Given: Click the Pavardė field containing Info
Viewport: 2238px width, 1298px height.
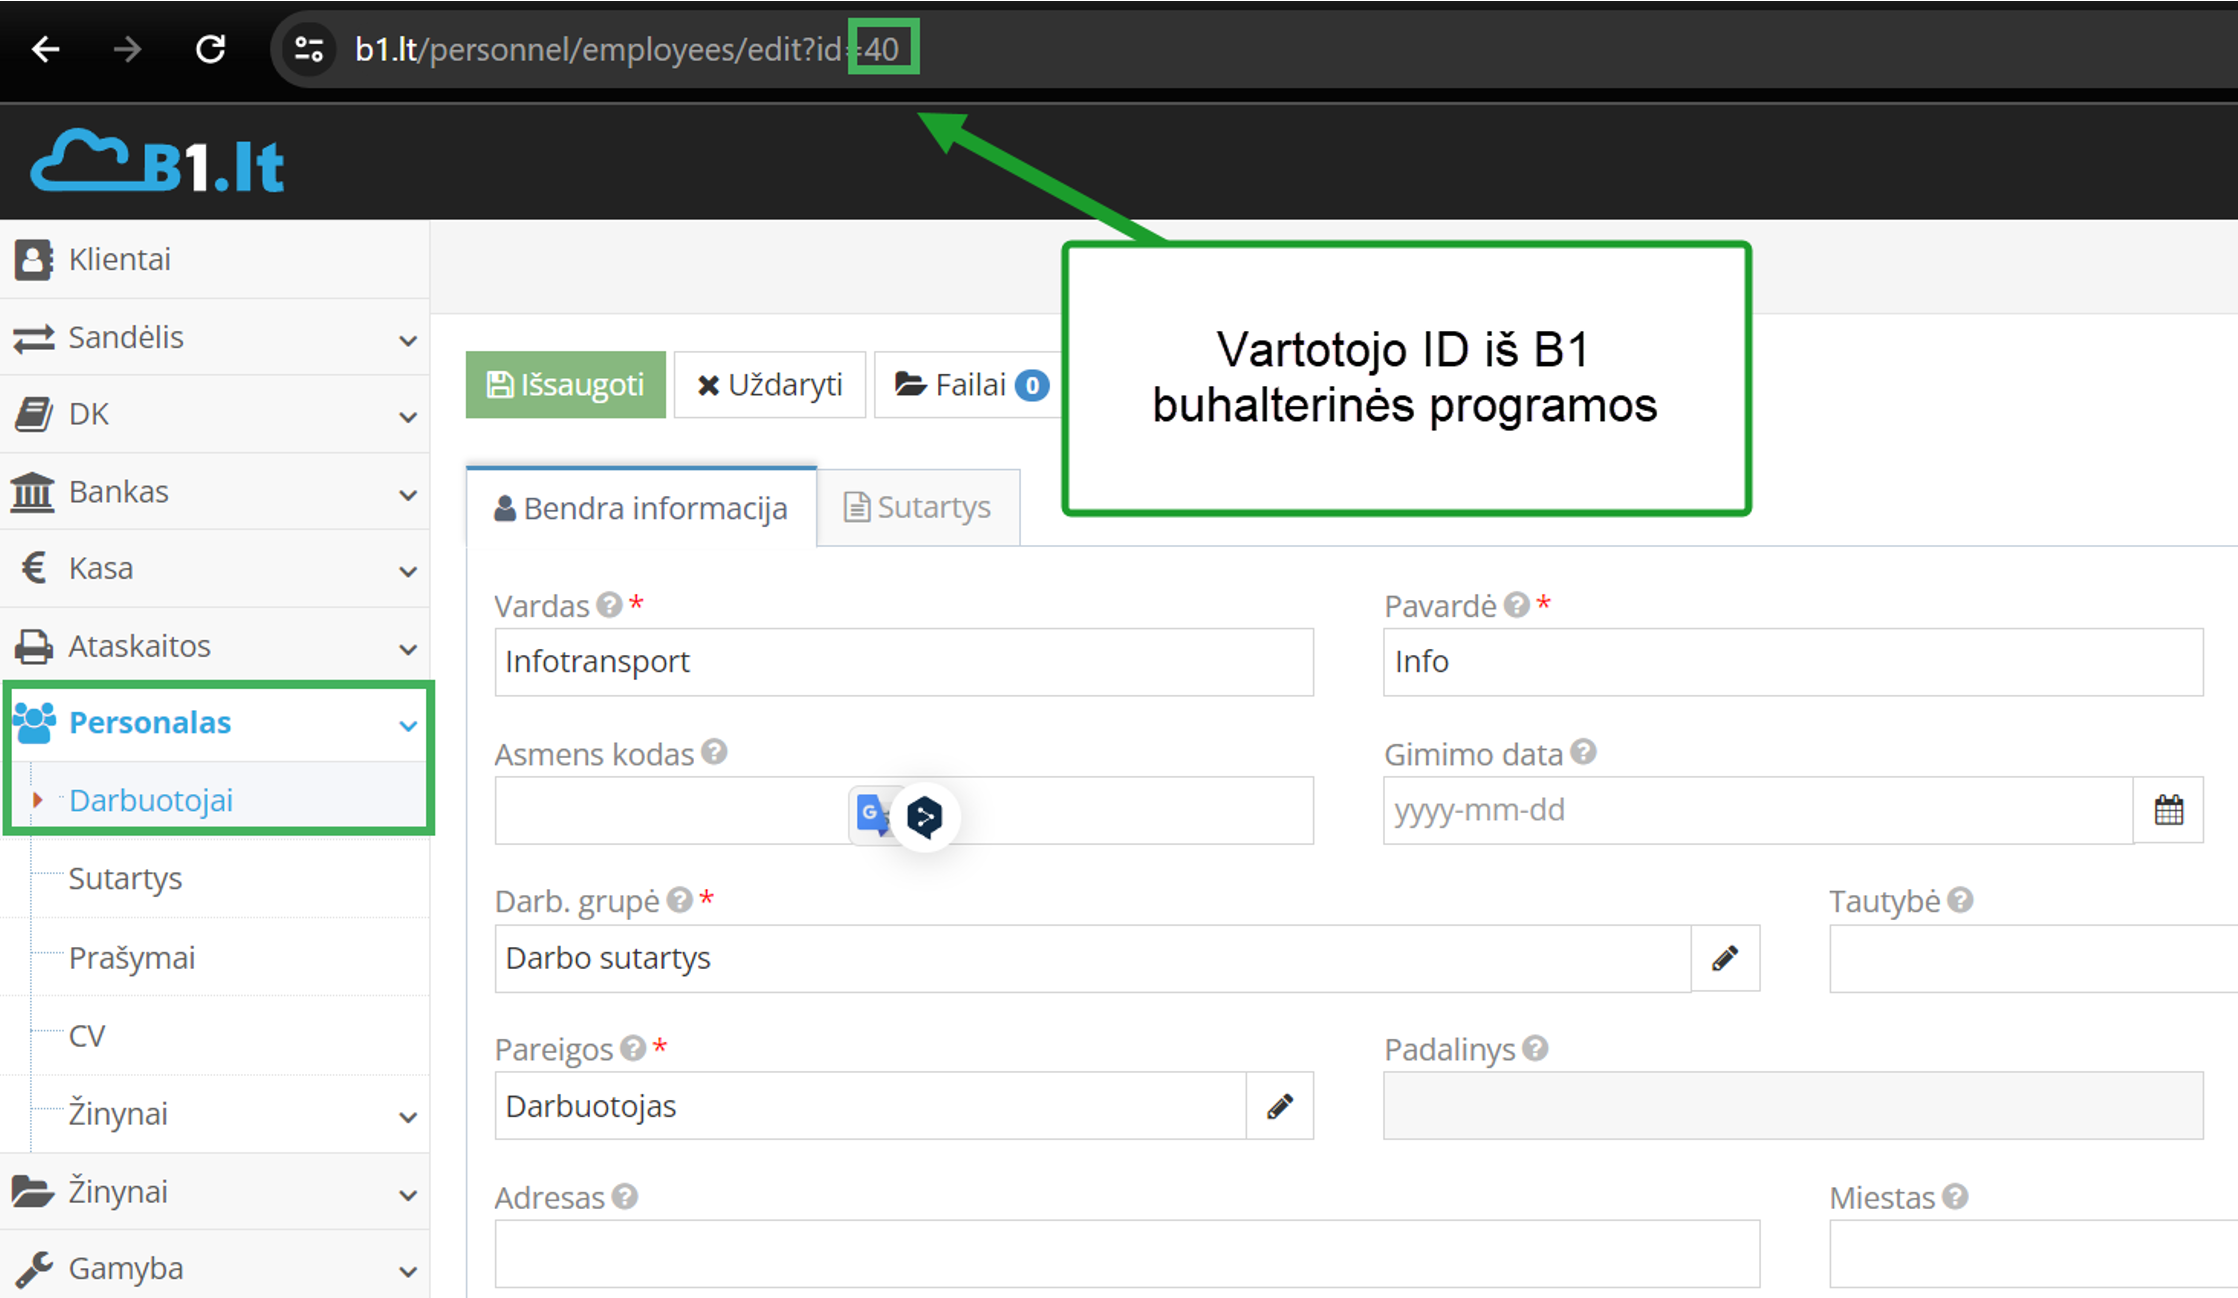Looking at the screenshot, I should (1793, 662).
